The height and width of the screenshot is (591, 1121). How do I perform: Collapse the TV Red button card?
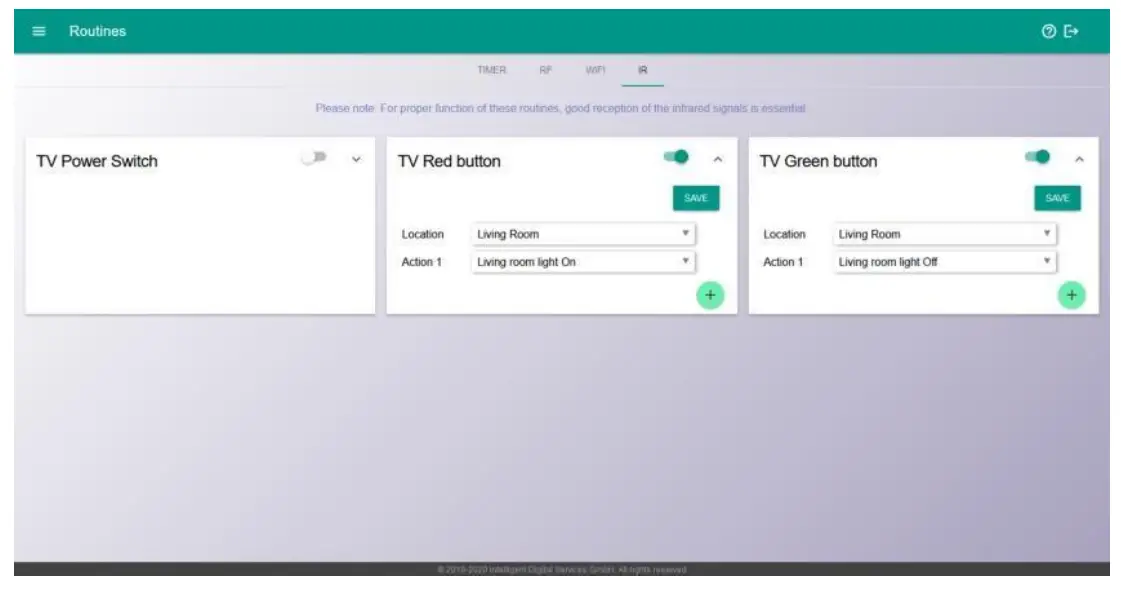(718, 159)
